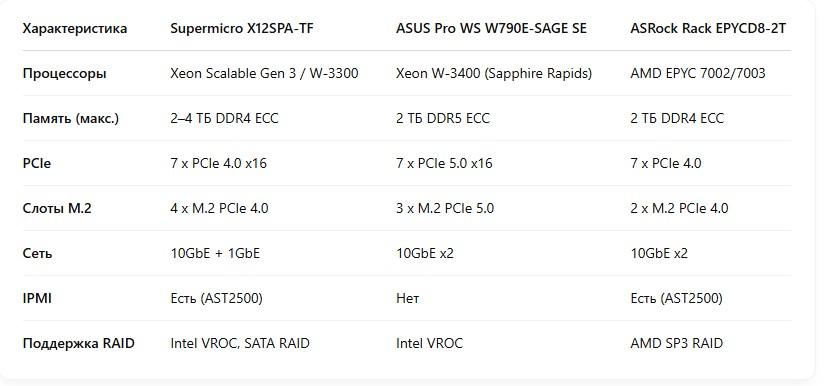Screen dimensions: 829x386
Task: Click the 10GbE + 1GbE cell
Action: [215, 253]
